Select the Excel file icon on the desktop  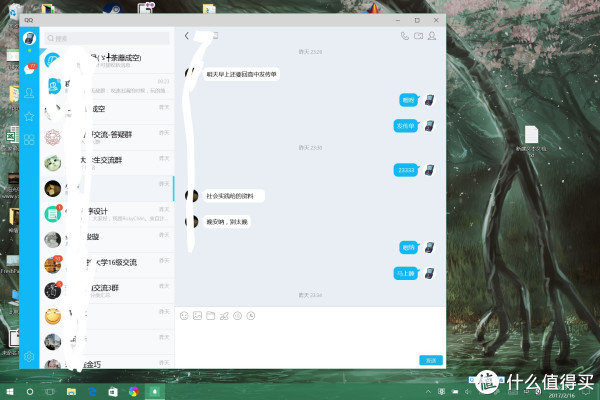(x=12, y=136)
